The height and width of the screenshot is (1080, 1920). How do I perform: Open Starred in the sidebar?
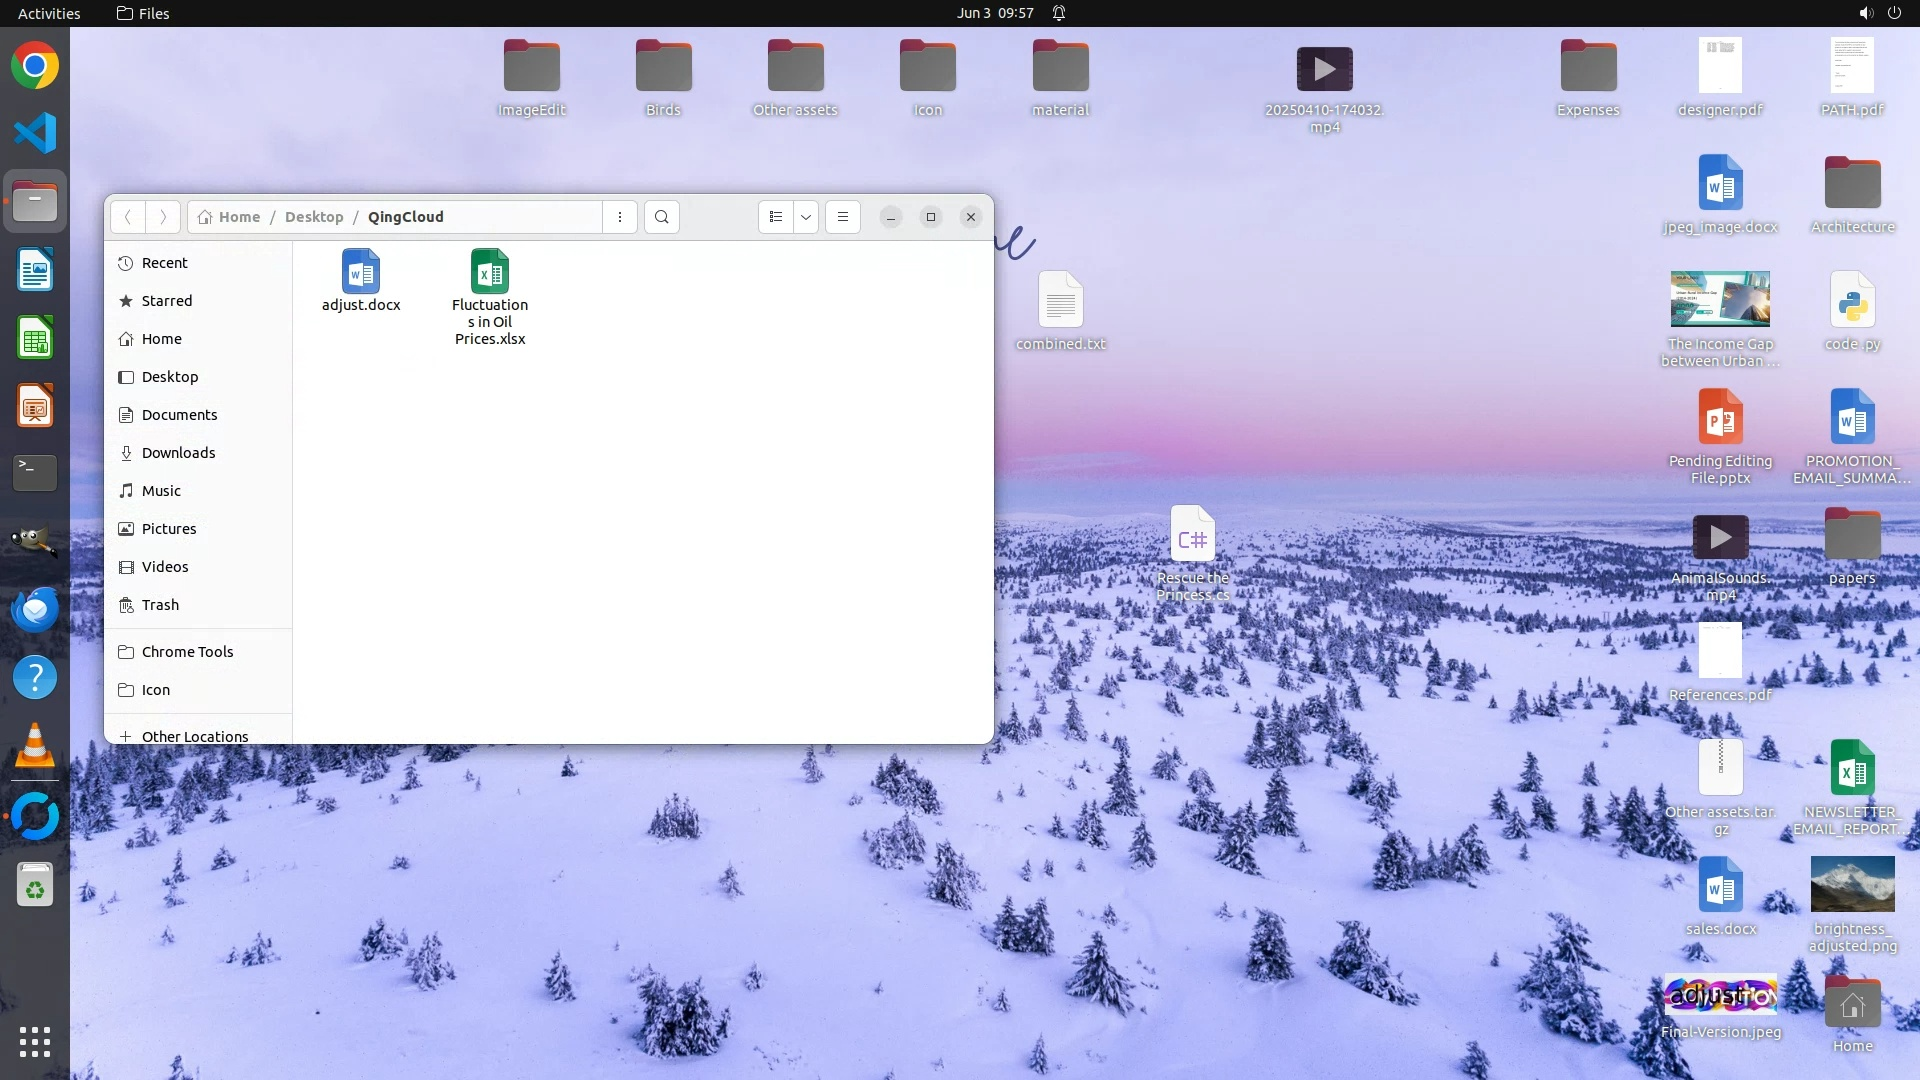[167, 301]
